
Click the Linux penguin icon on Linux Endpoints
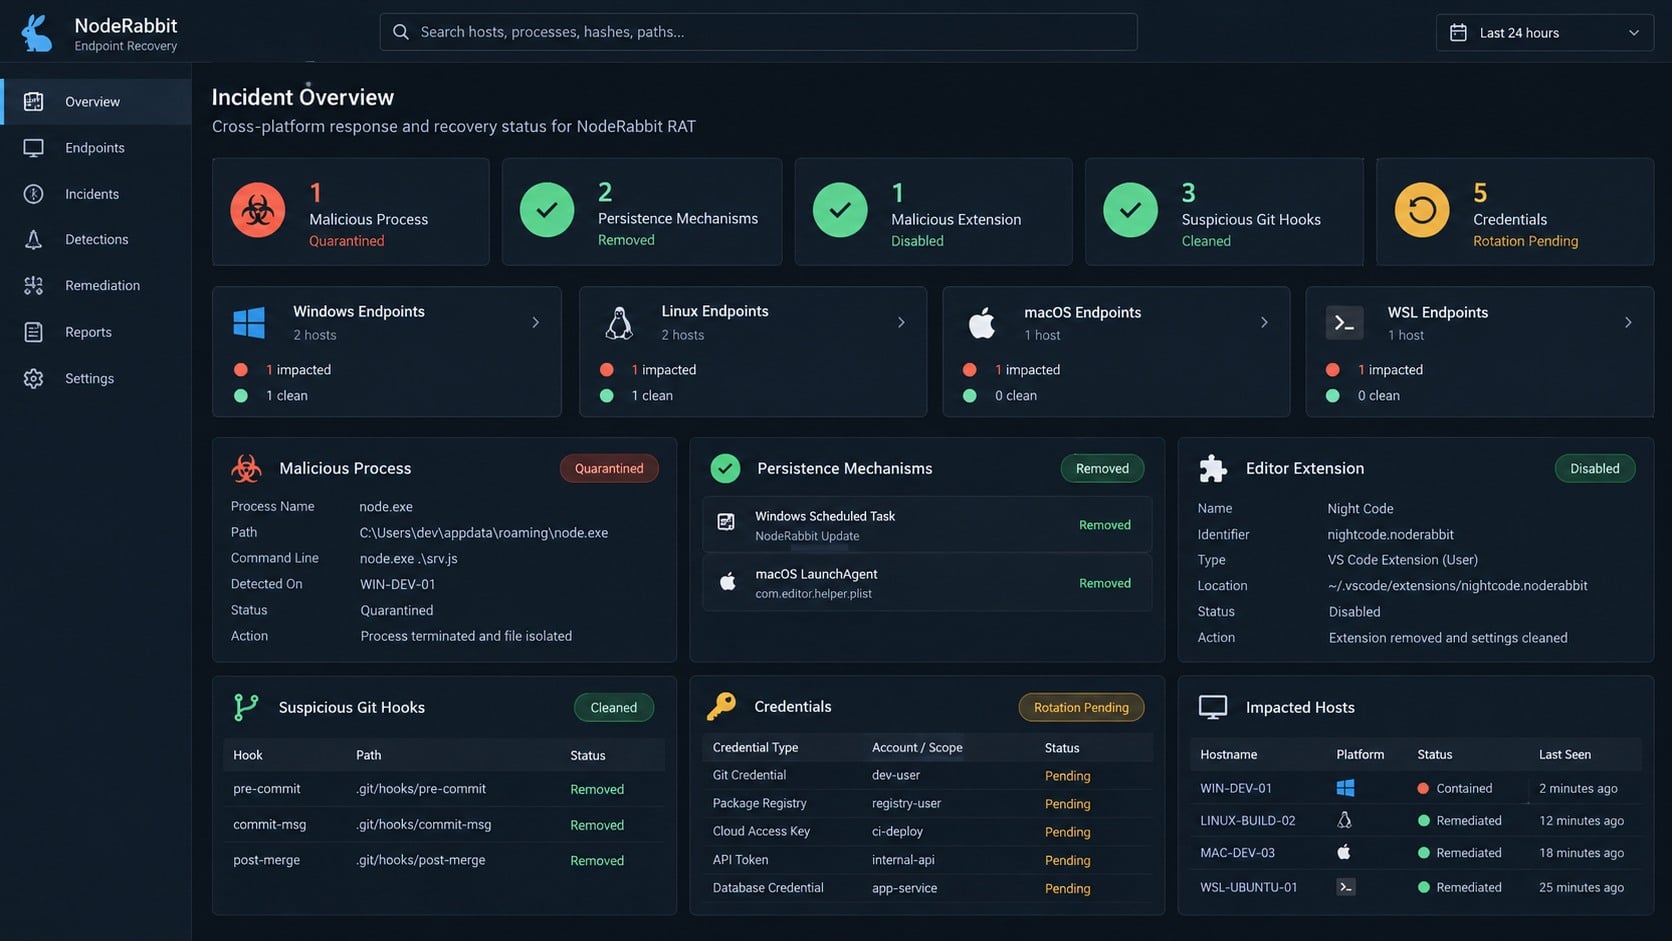(619, 323)
